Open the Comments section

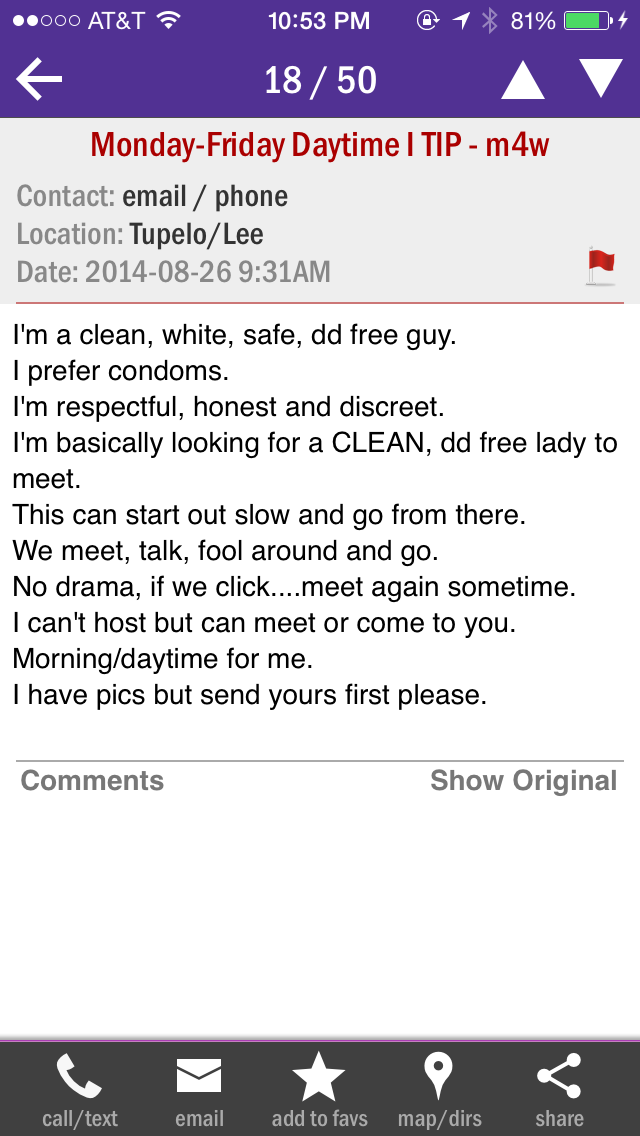92,781
